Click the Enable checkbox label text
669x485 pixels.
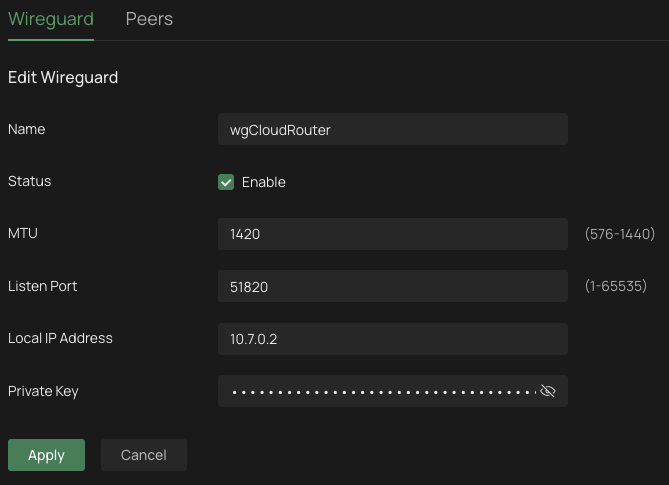click(x=264, y=182)
